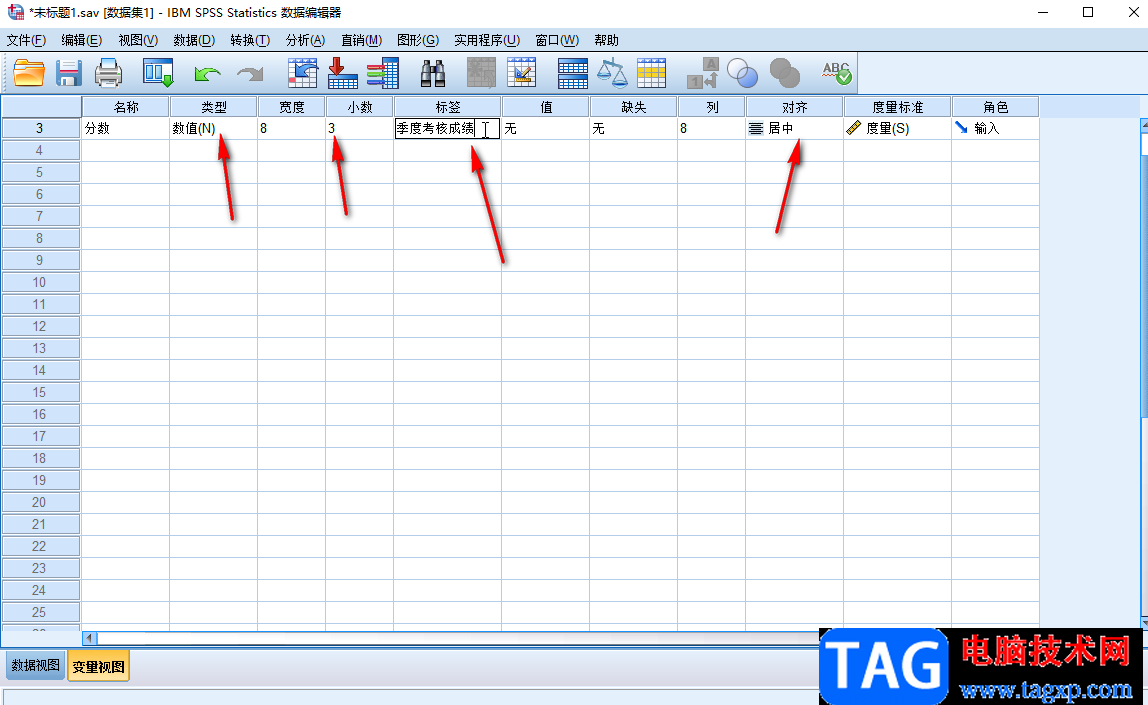1148x705 pixels.
Task: Click horizontal scrollbar left arrow
Action: tap(89, 638)
